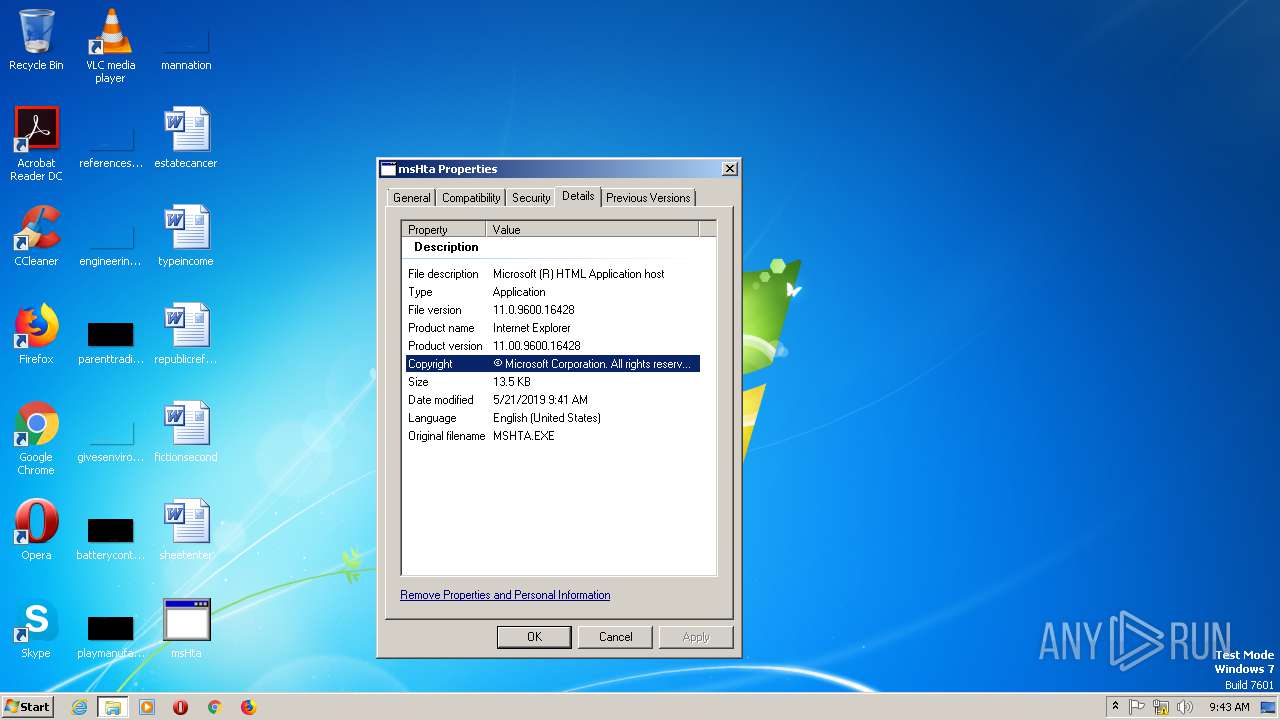Launch Windows Media Player from taskbar
The height and width of the screenshot is (720, 1280).
point(147,707)
